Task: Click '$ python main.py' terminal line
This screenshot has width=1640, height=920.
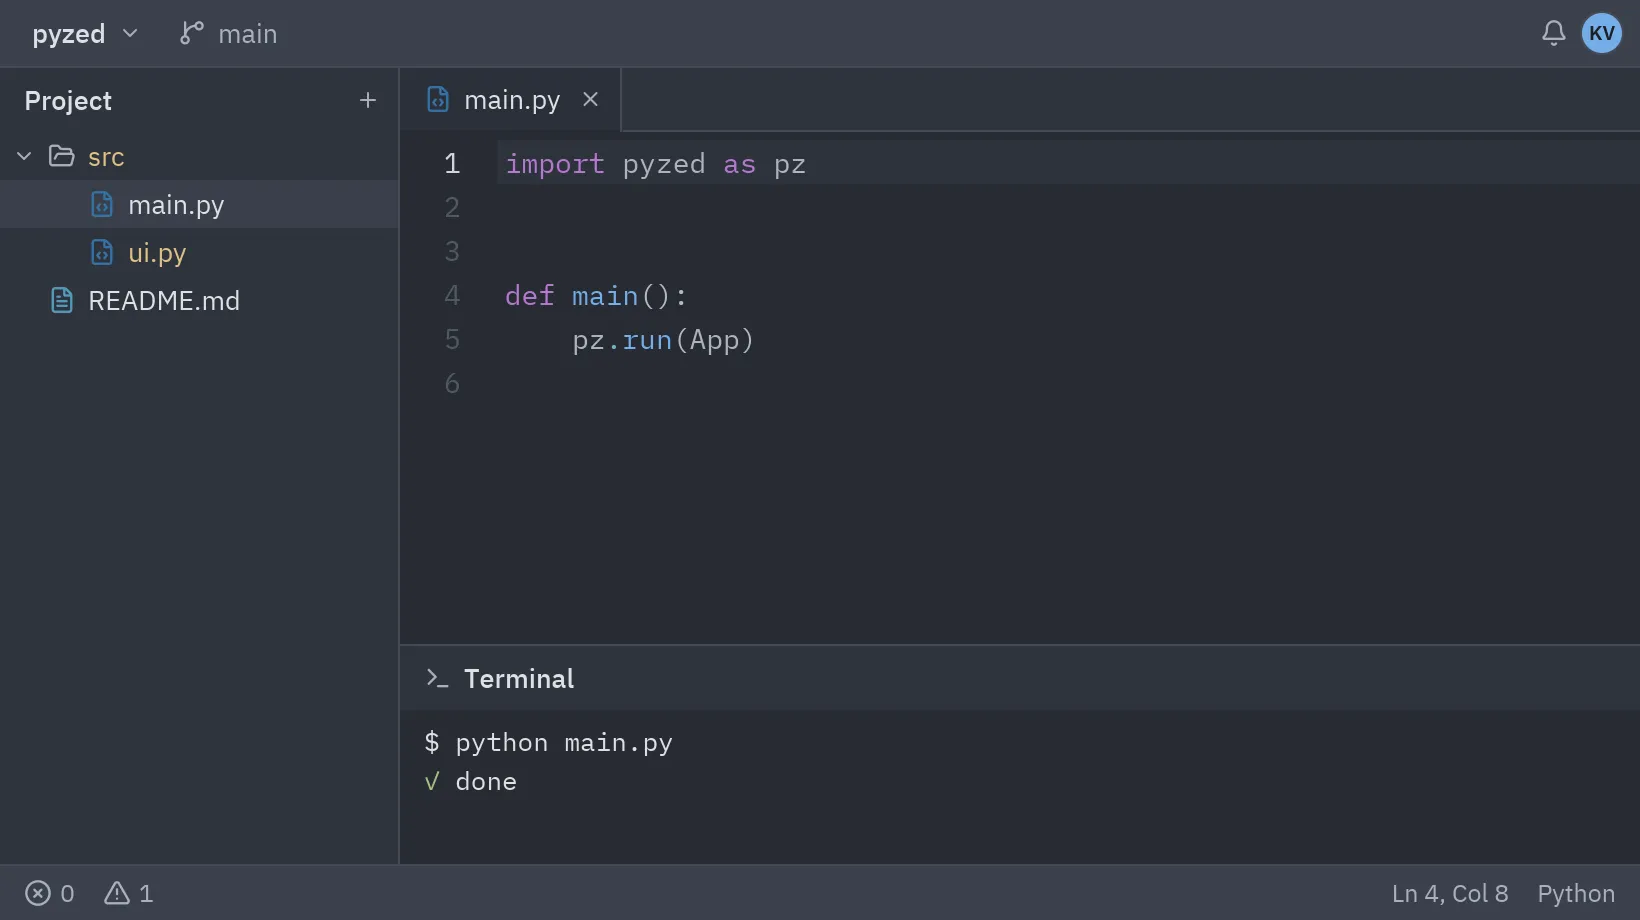Action: pyautogui.click(x=548, y=743)
